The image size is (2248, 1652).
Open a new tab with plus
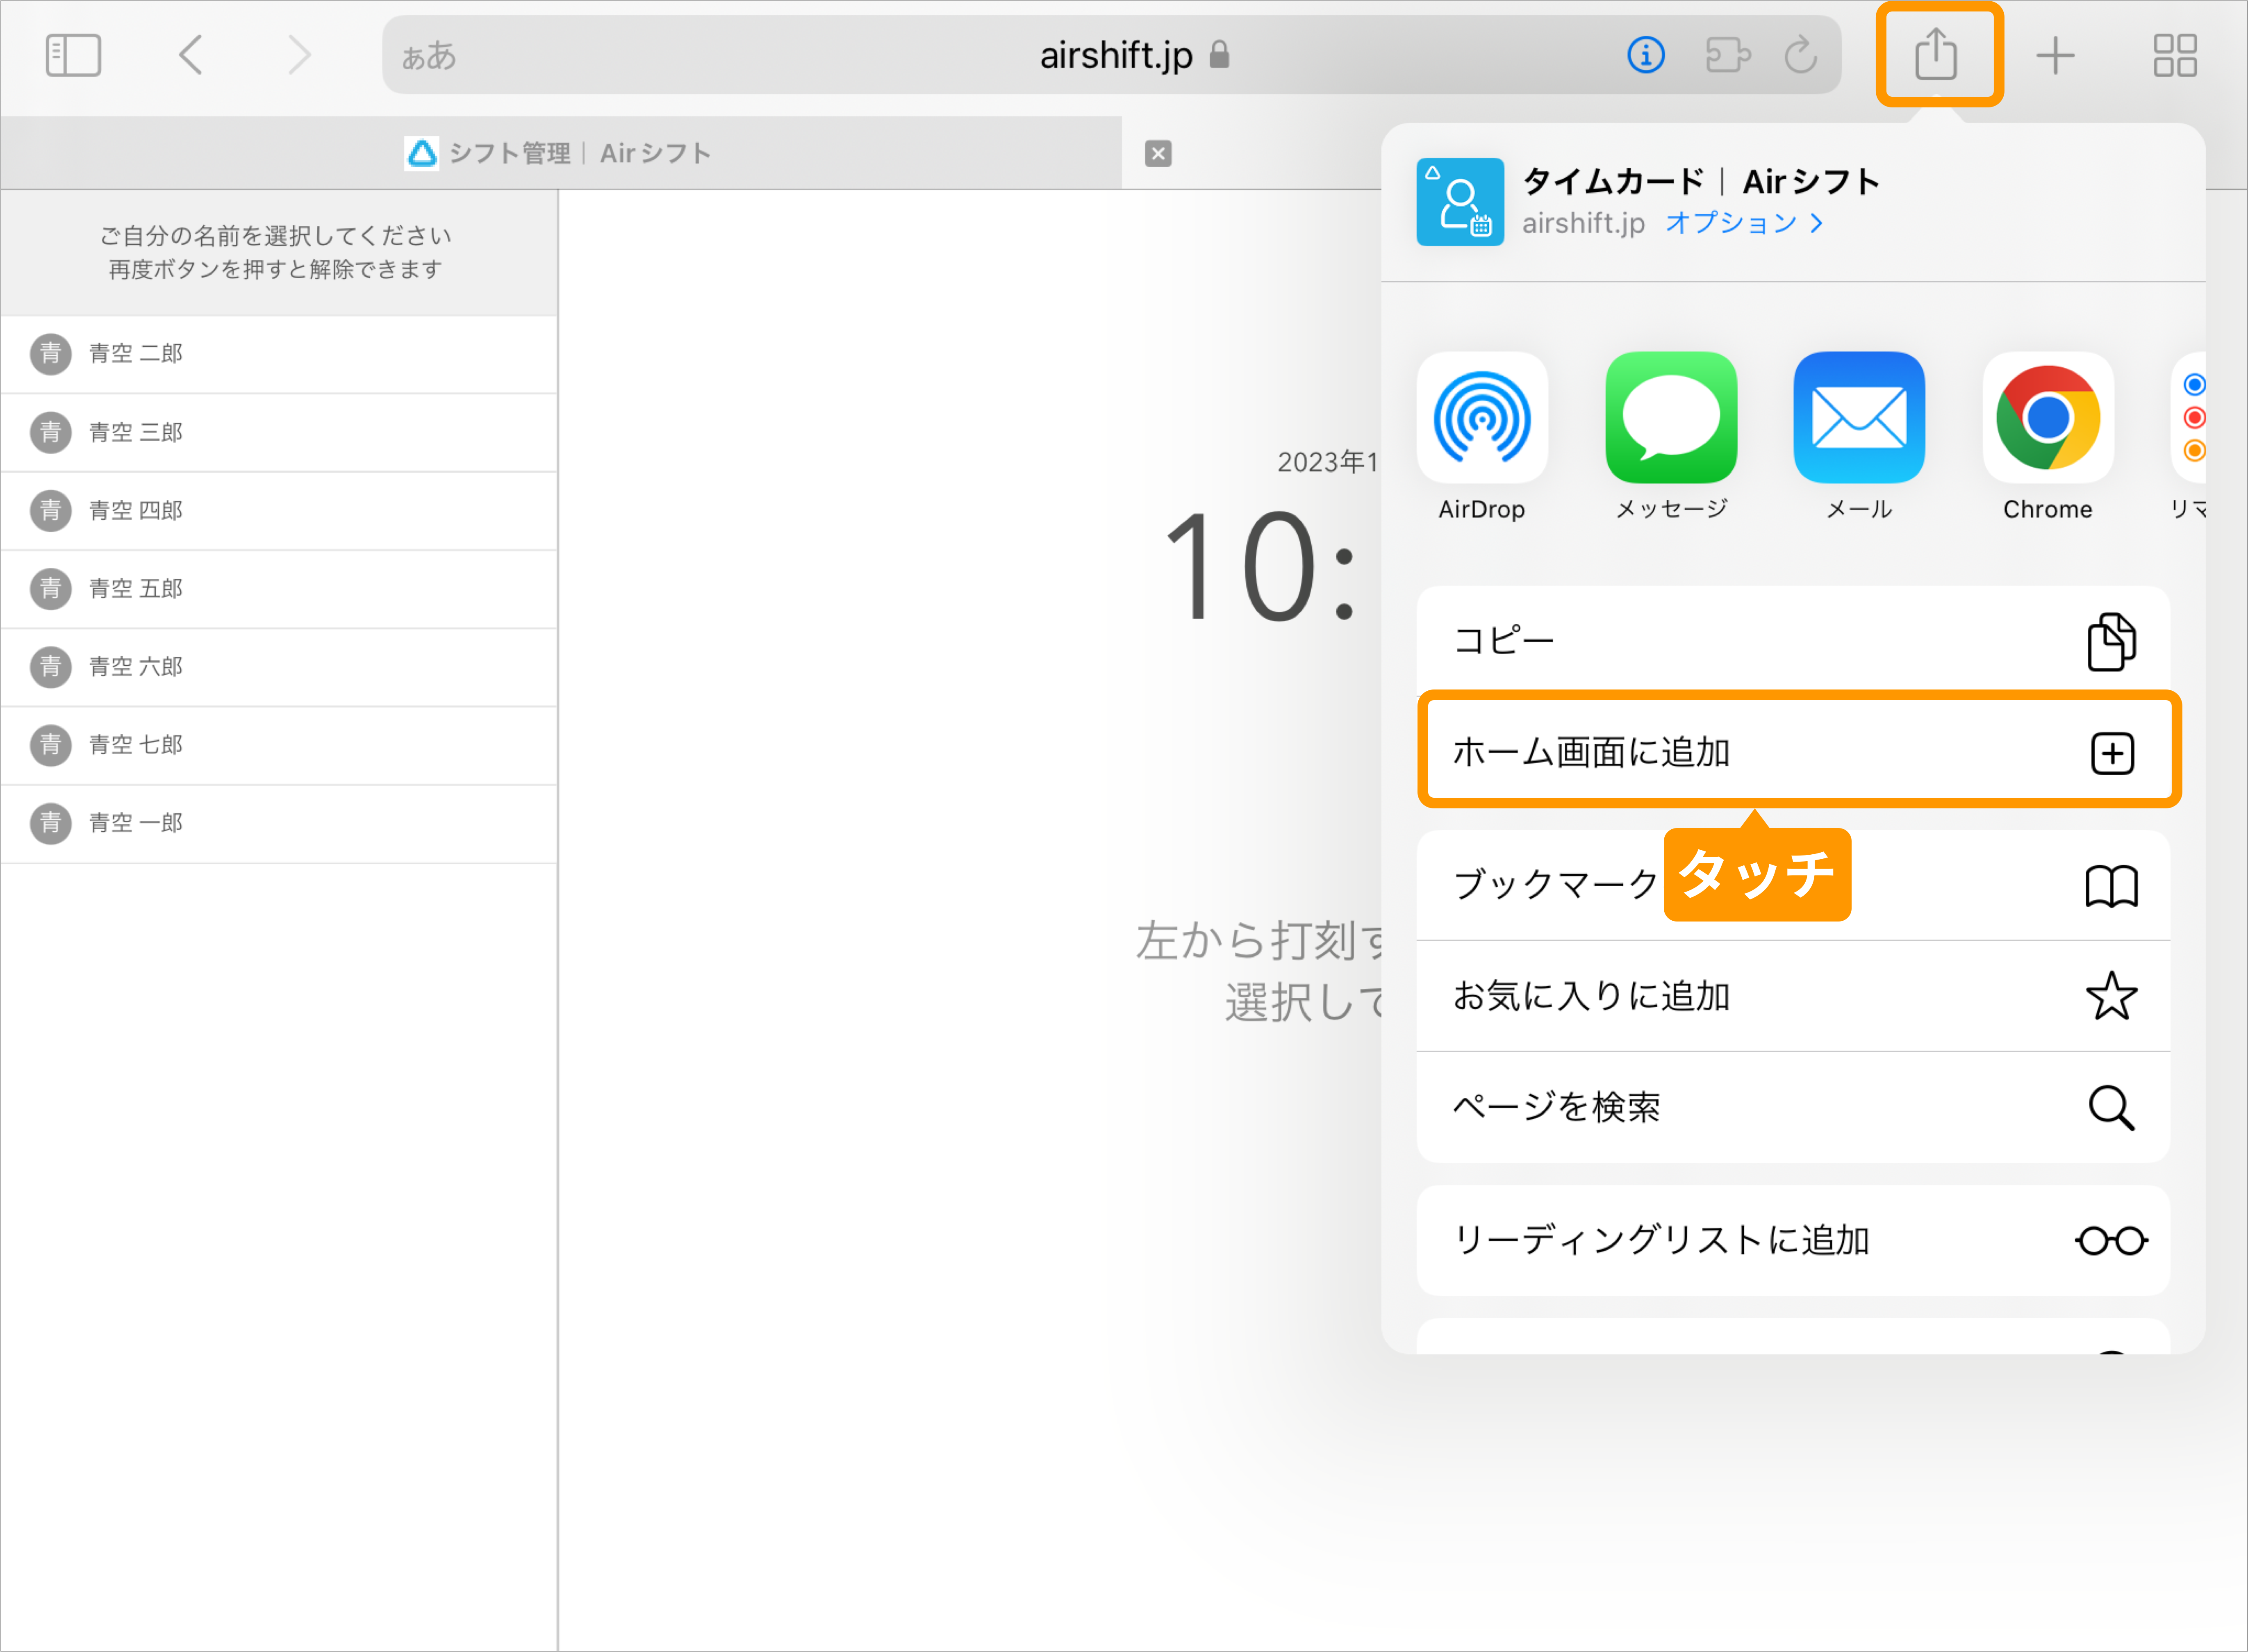[x=2055, y=55]
